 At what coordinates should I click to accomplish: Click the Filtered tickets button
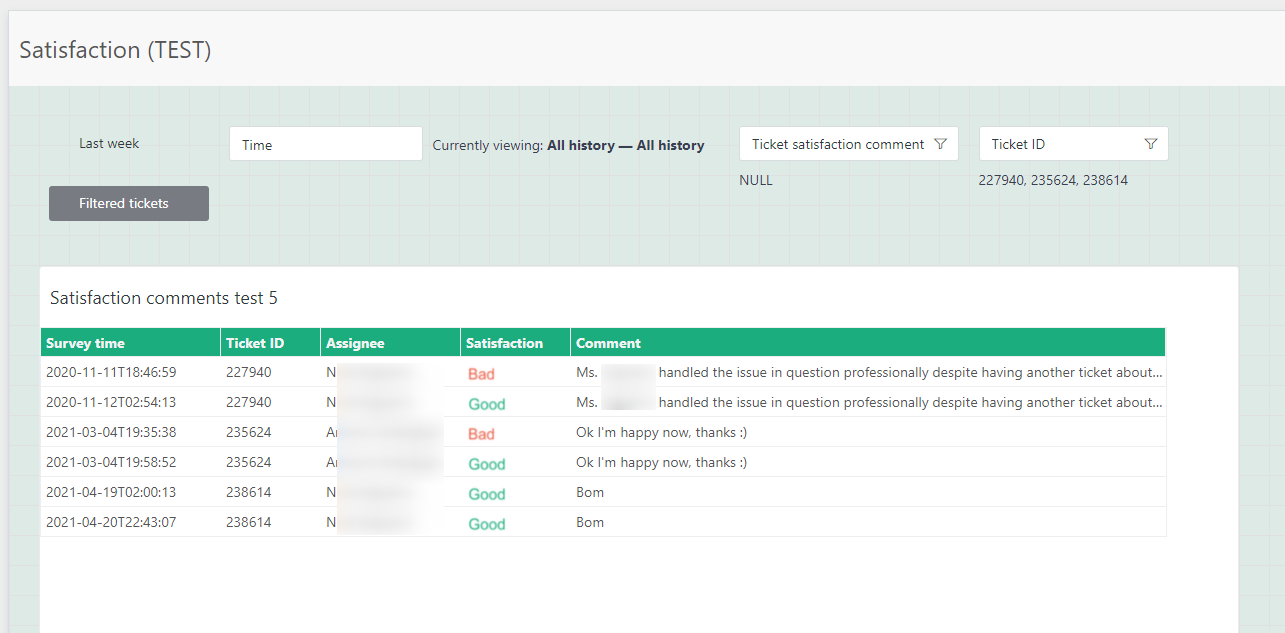click(x=129, y=203)
